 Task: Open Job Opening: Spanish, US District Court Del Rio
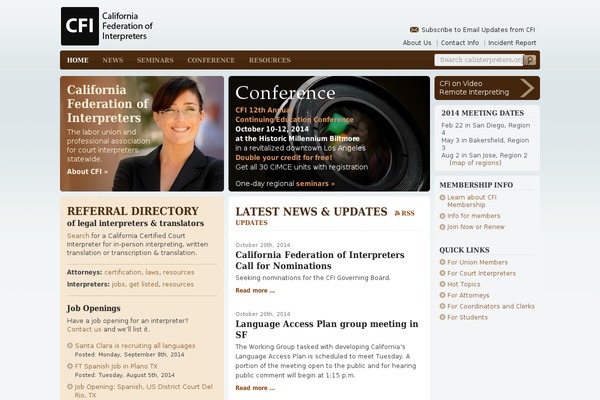pos(143,391)
